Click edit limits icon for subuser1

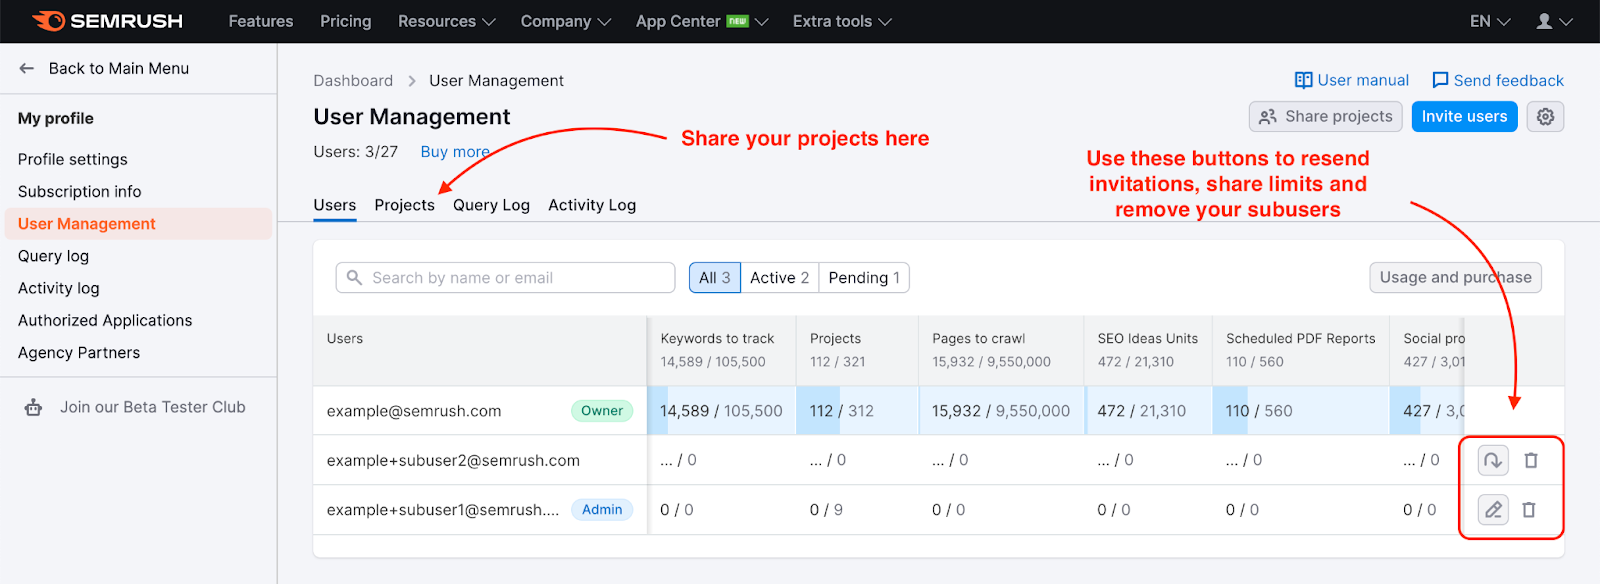point(1493,510)
